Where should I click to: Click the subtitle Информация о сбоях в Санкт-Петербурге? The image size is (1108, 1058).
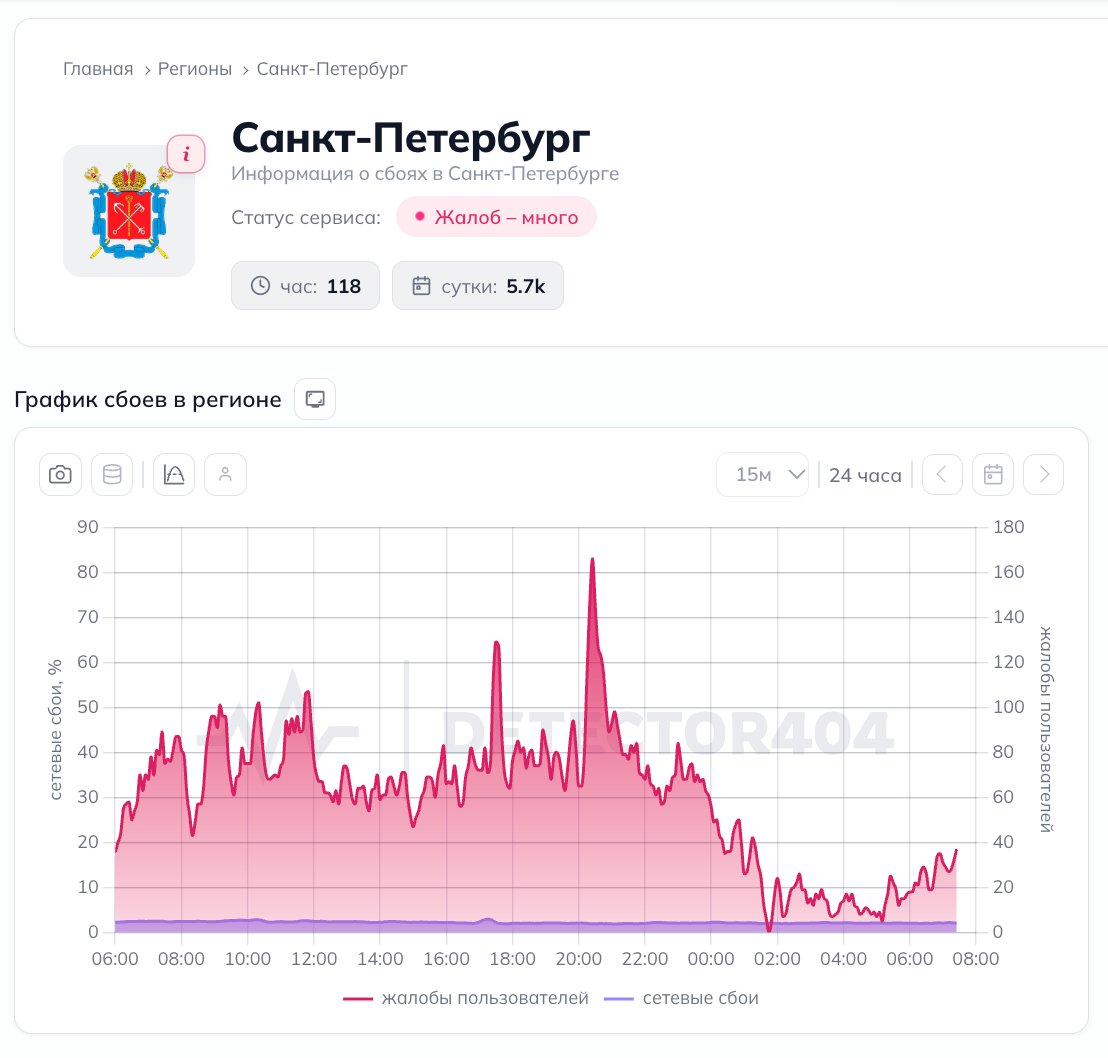coord(425,174)
